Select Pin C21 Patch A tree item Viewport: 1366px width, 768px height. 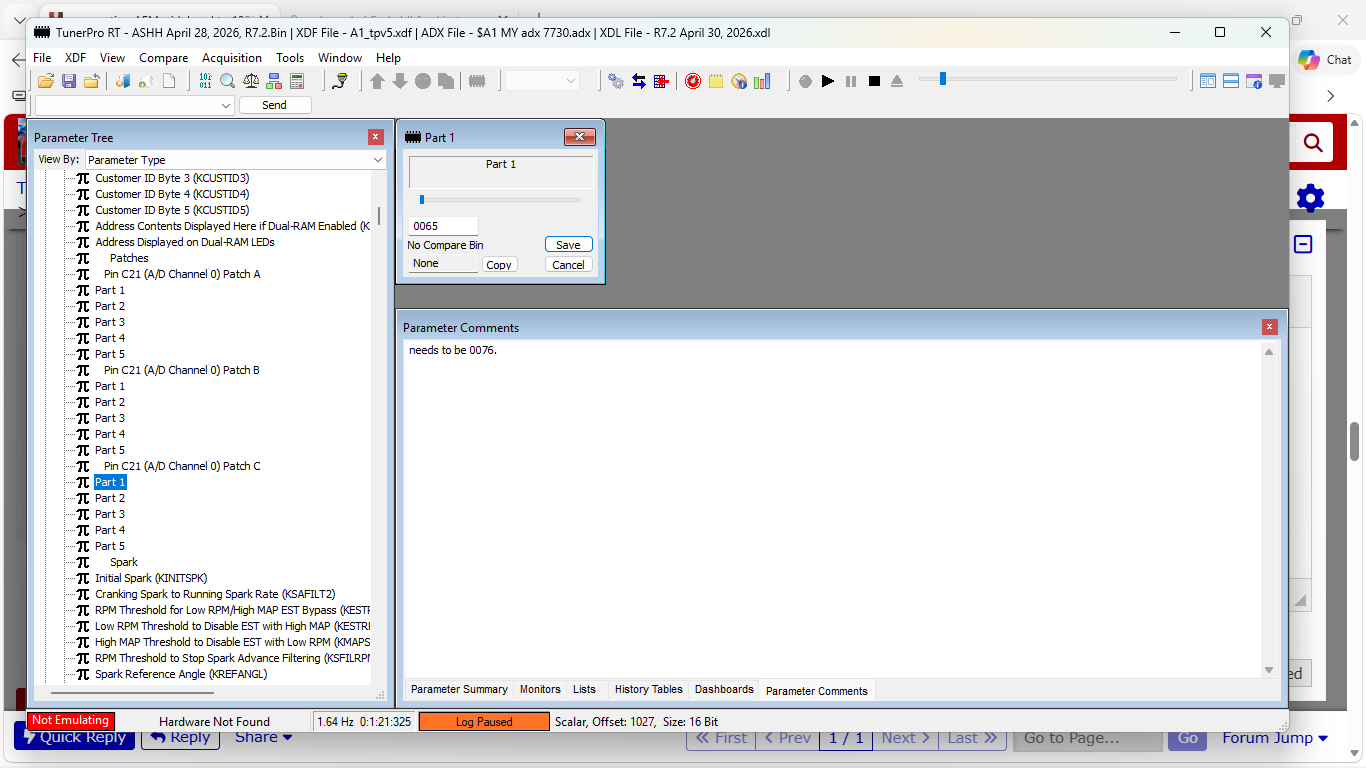[182, 274]
